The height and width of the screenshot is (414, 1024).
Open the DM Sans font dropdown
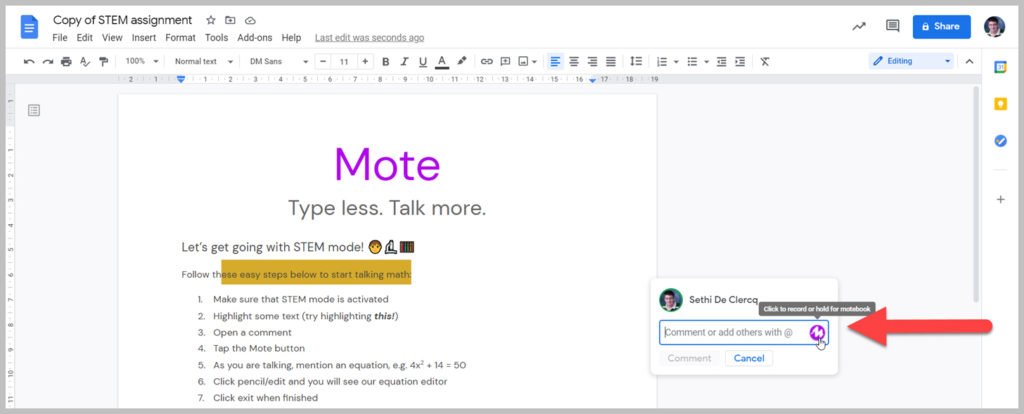click(279, 61)
